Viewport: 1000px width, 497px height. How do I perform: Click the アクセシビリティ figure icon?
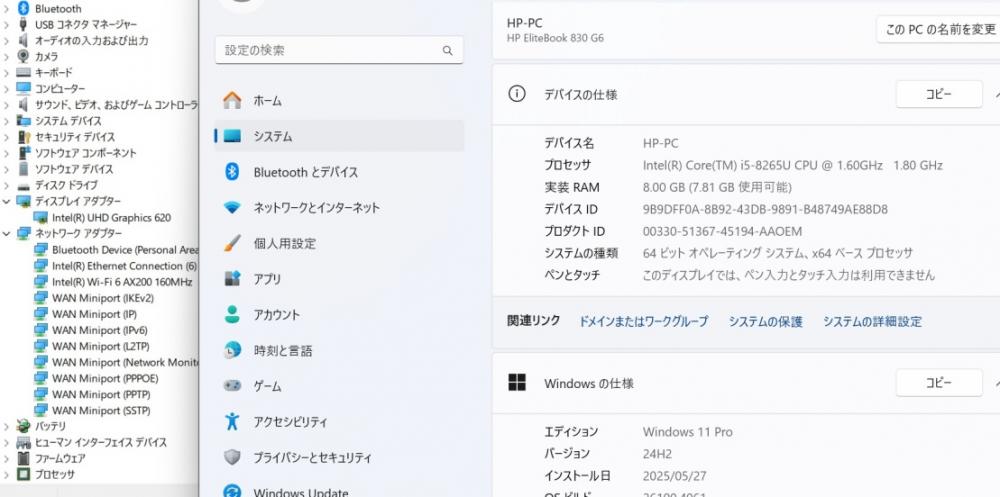[232, 421]
